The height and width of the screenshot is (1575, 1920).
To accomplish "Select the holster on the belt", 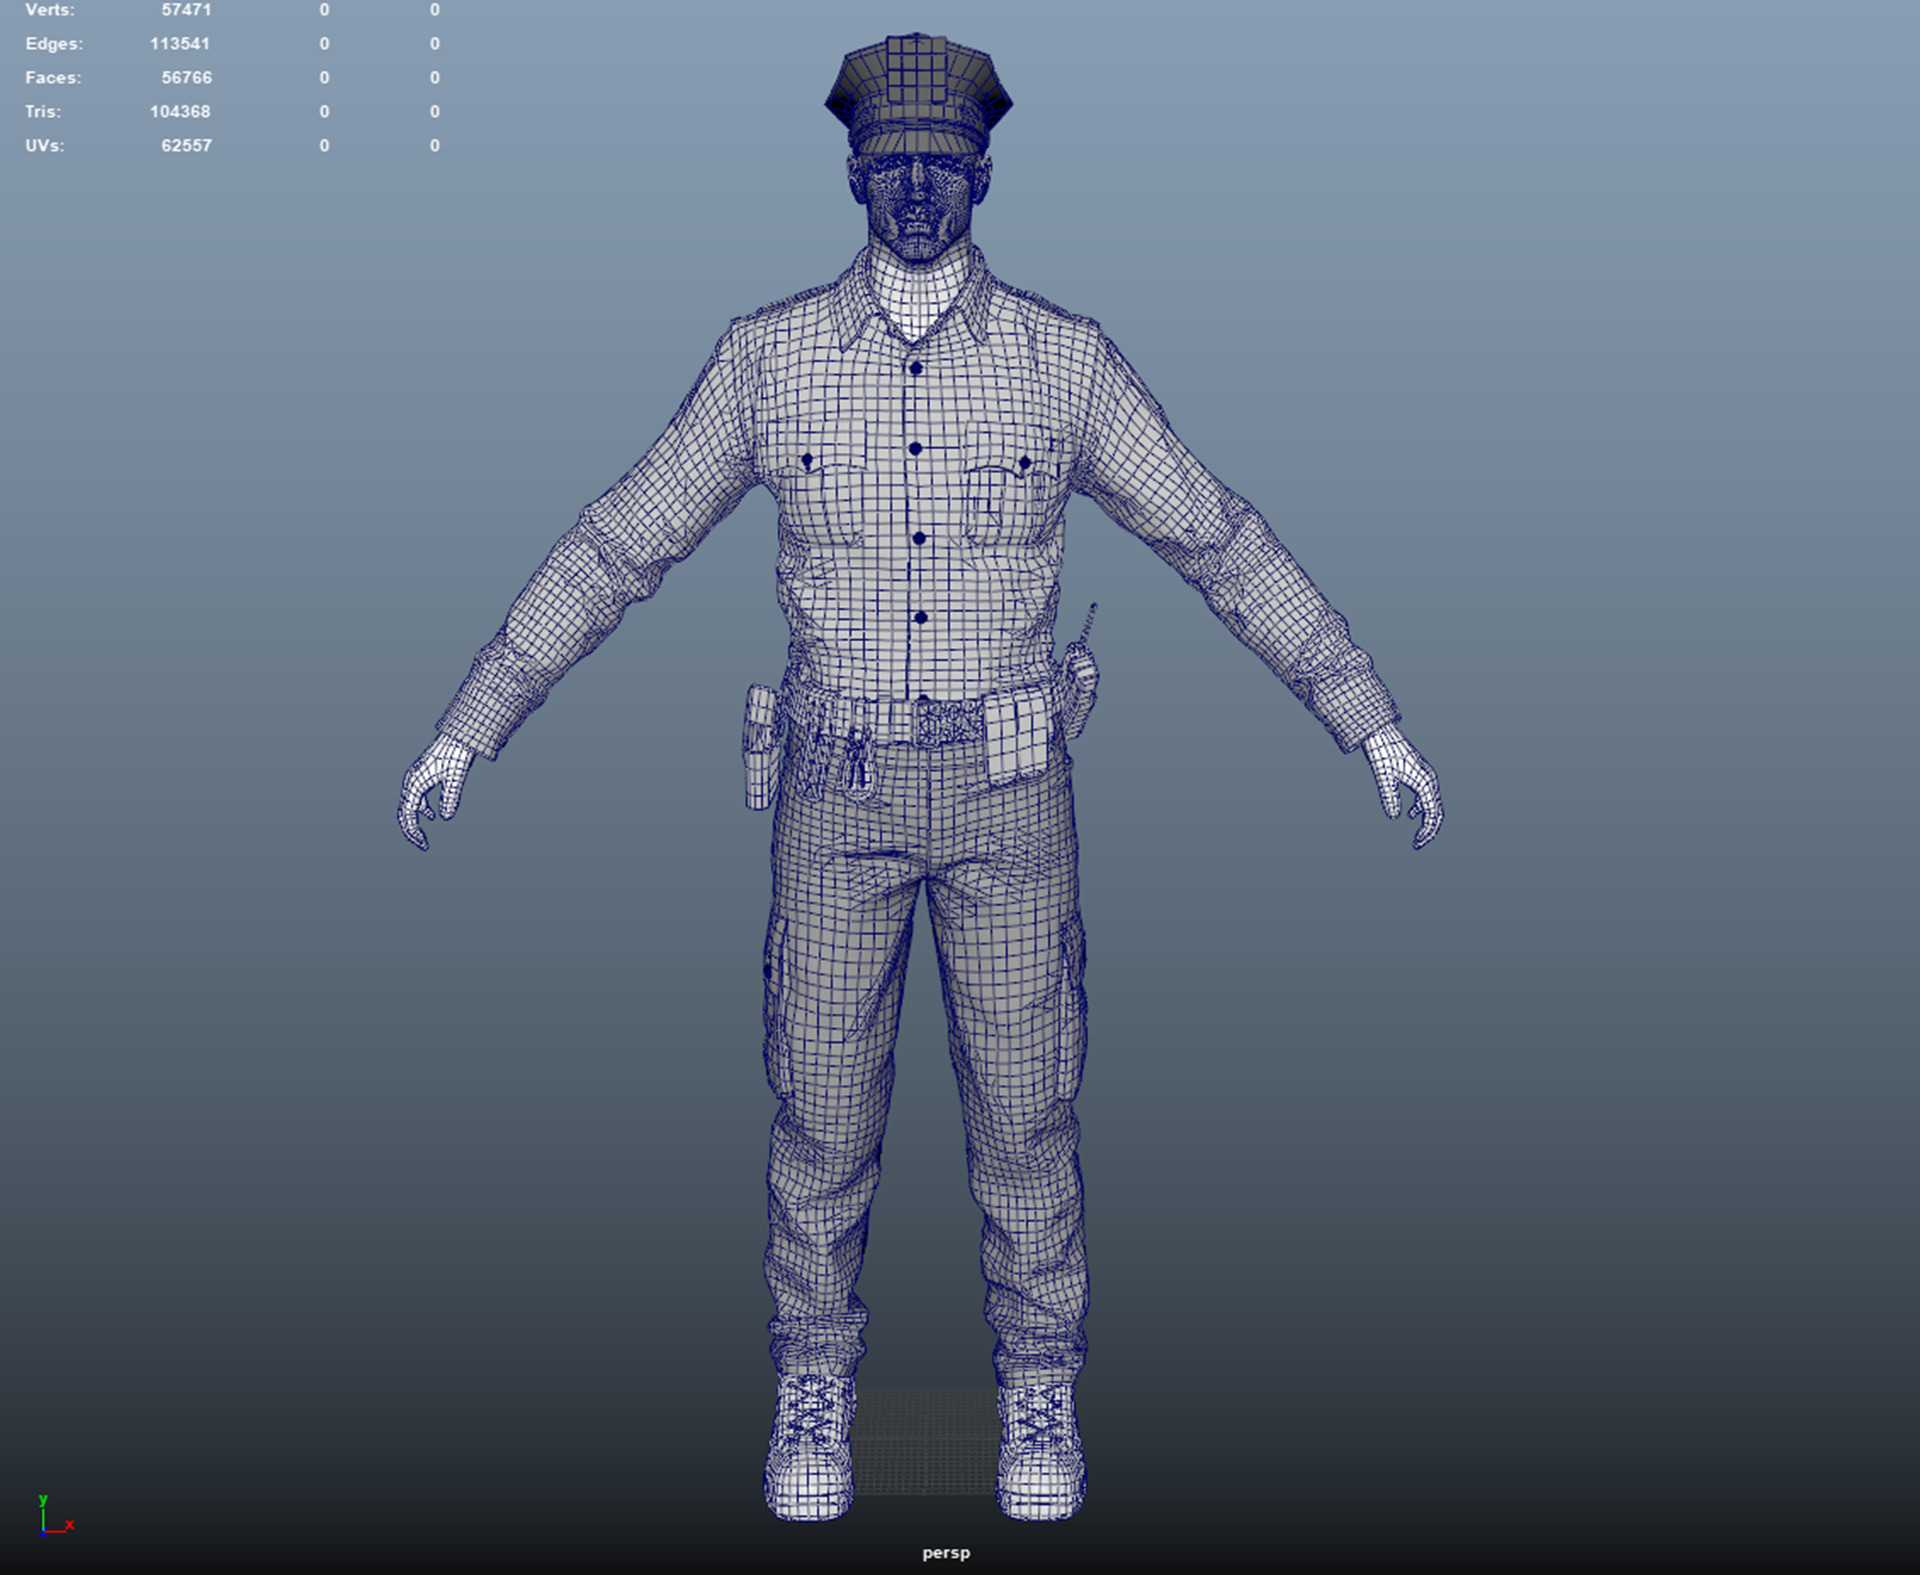I will click(x=761, y=746).
